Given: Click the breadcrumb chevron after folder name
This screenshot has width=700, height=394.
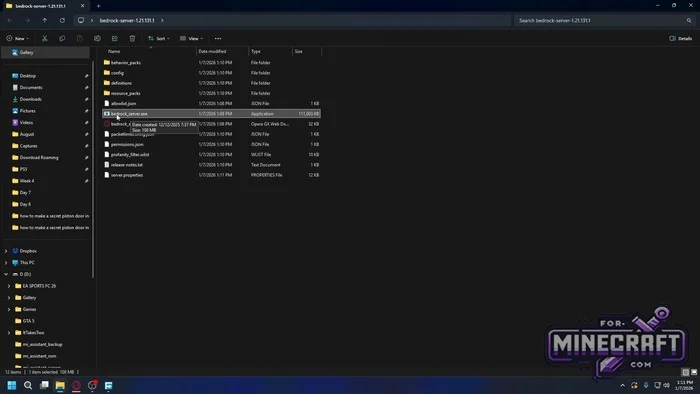Looking at the screenshot, I should (x=162, y=21).
